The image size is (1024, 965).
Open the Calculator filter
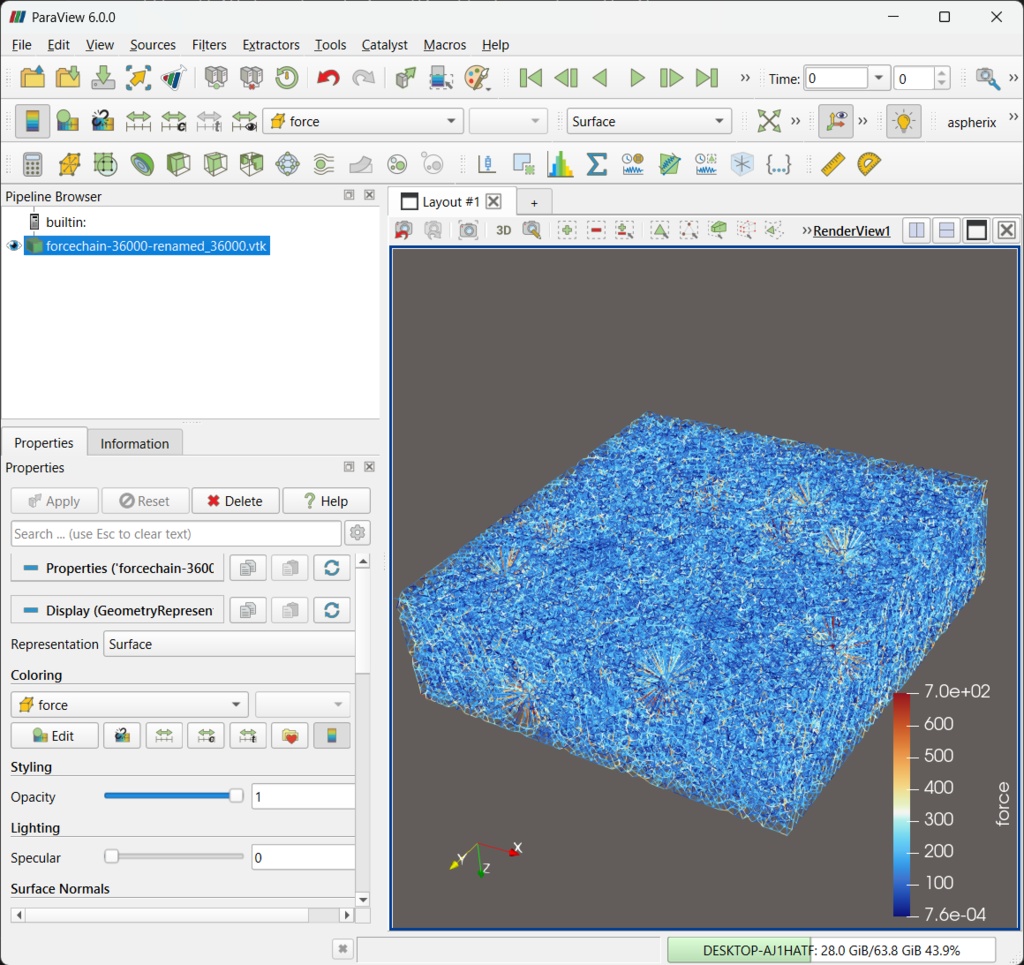[32, 163]
